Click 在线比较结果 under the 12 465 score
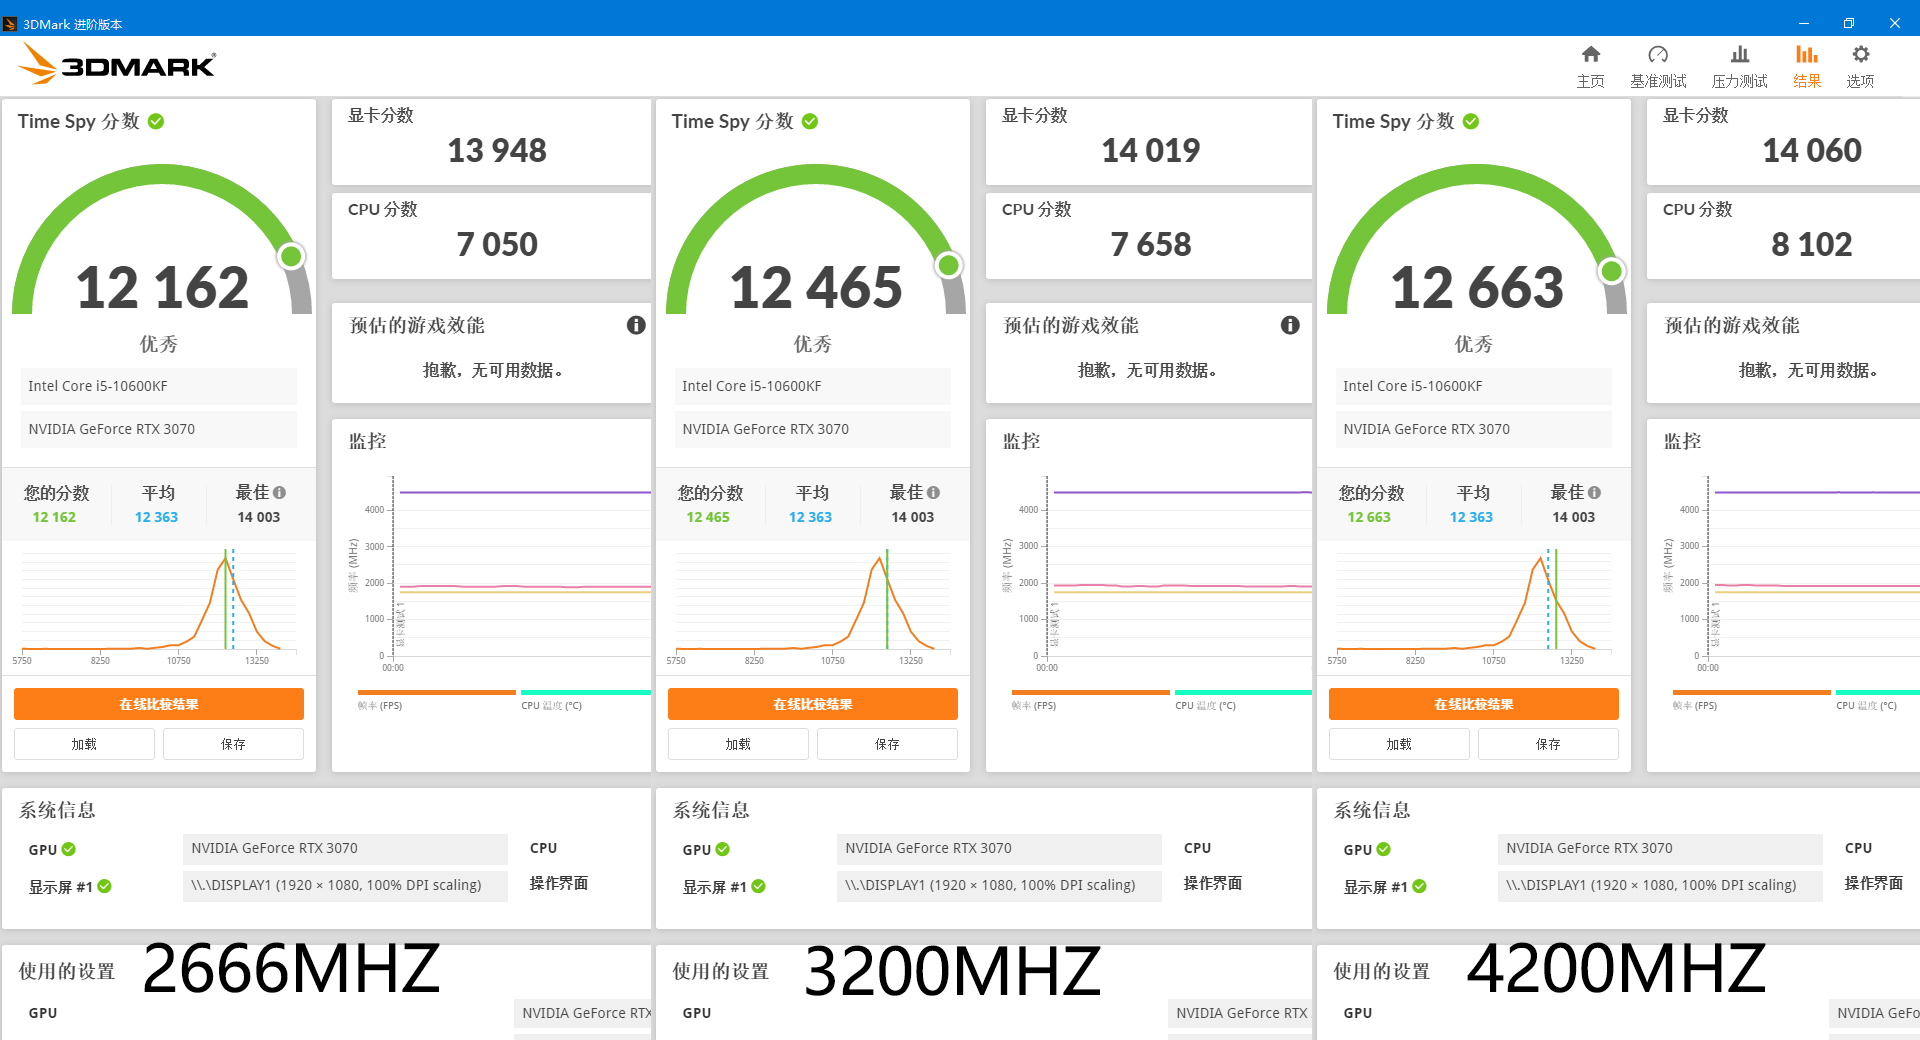 coord(813,704)
